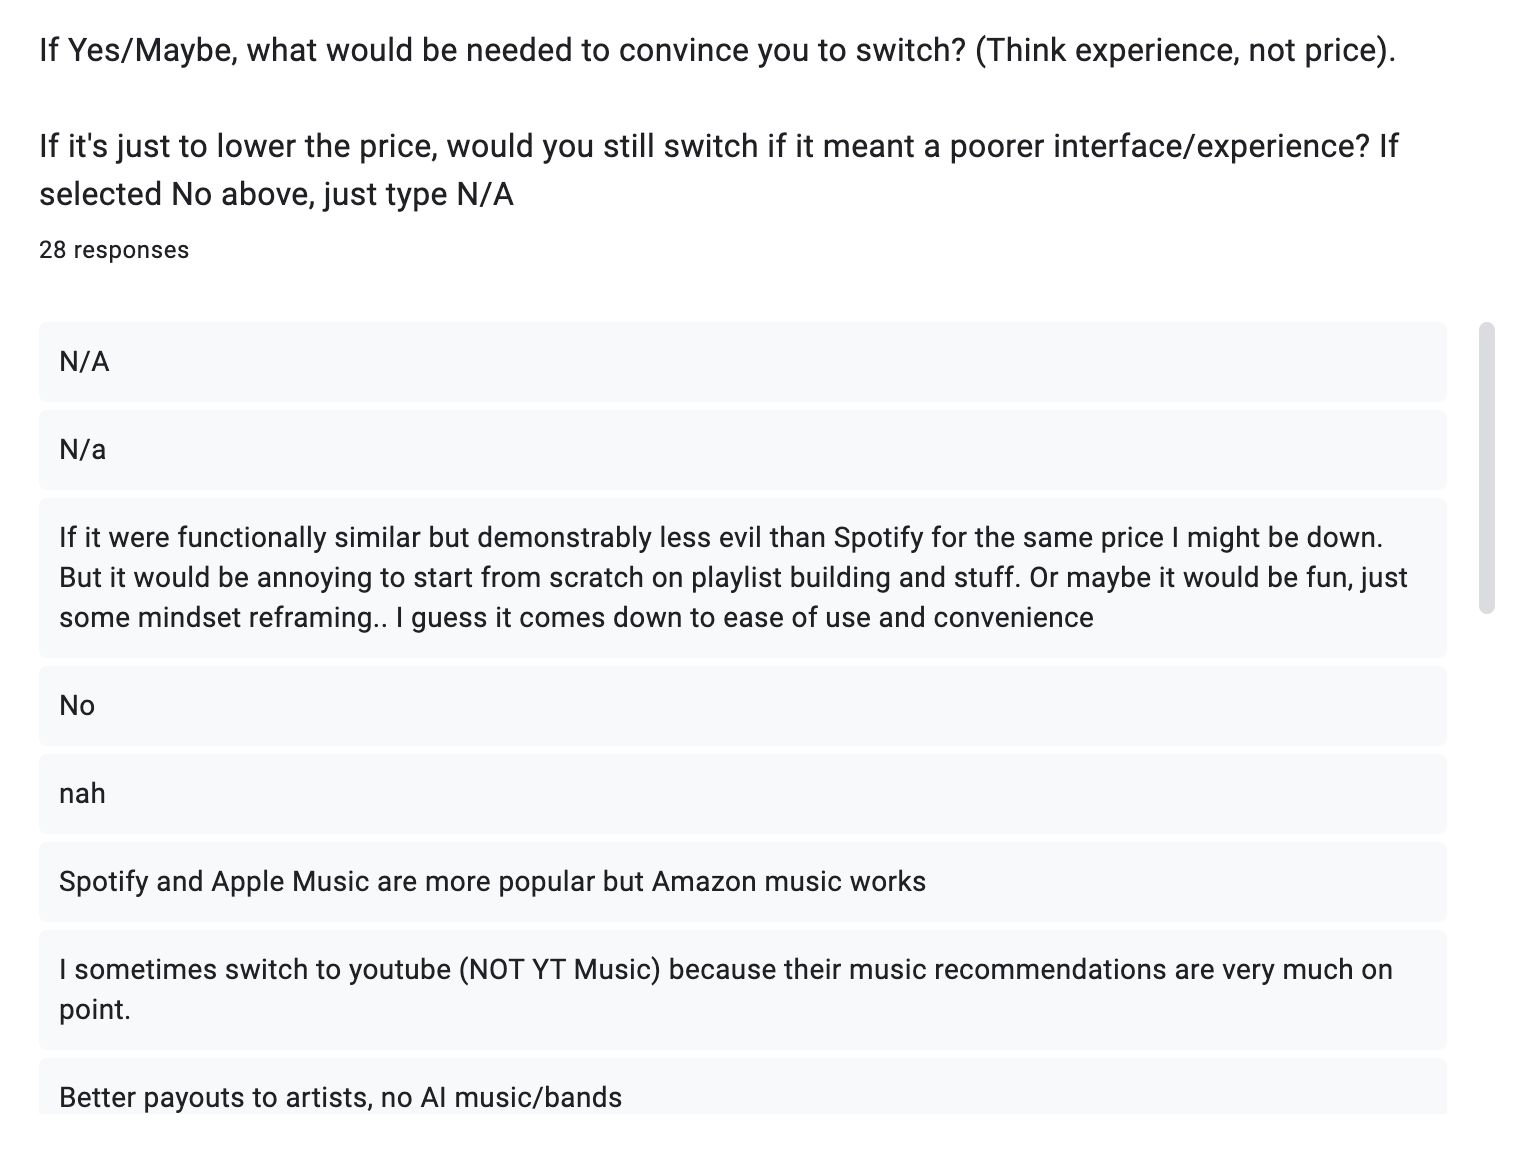Image resolution: width=1518 pixels, height=1160 pixels.
Task: Click the responses list scrollbar thumb
Action: point(1486,466)
